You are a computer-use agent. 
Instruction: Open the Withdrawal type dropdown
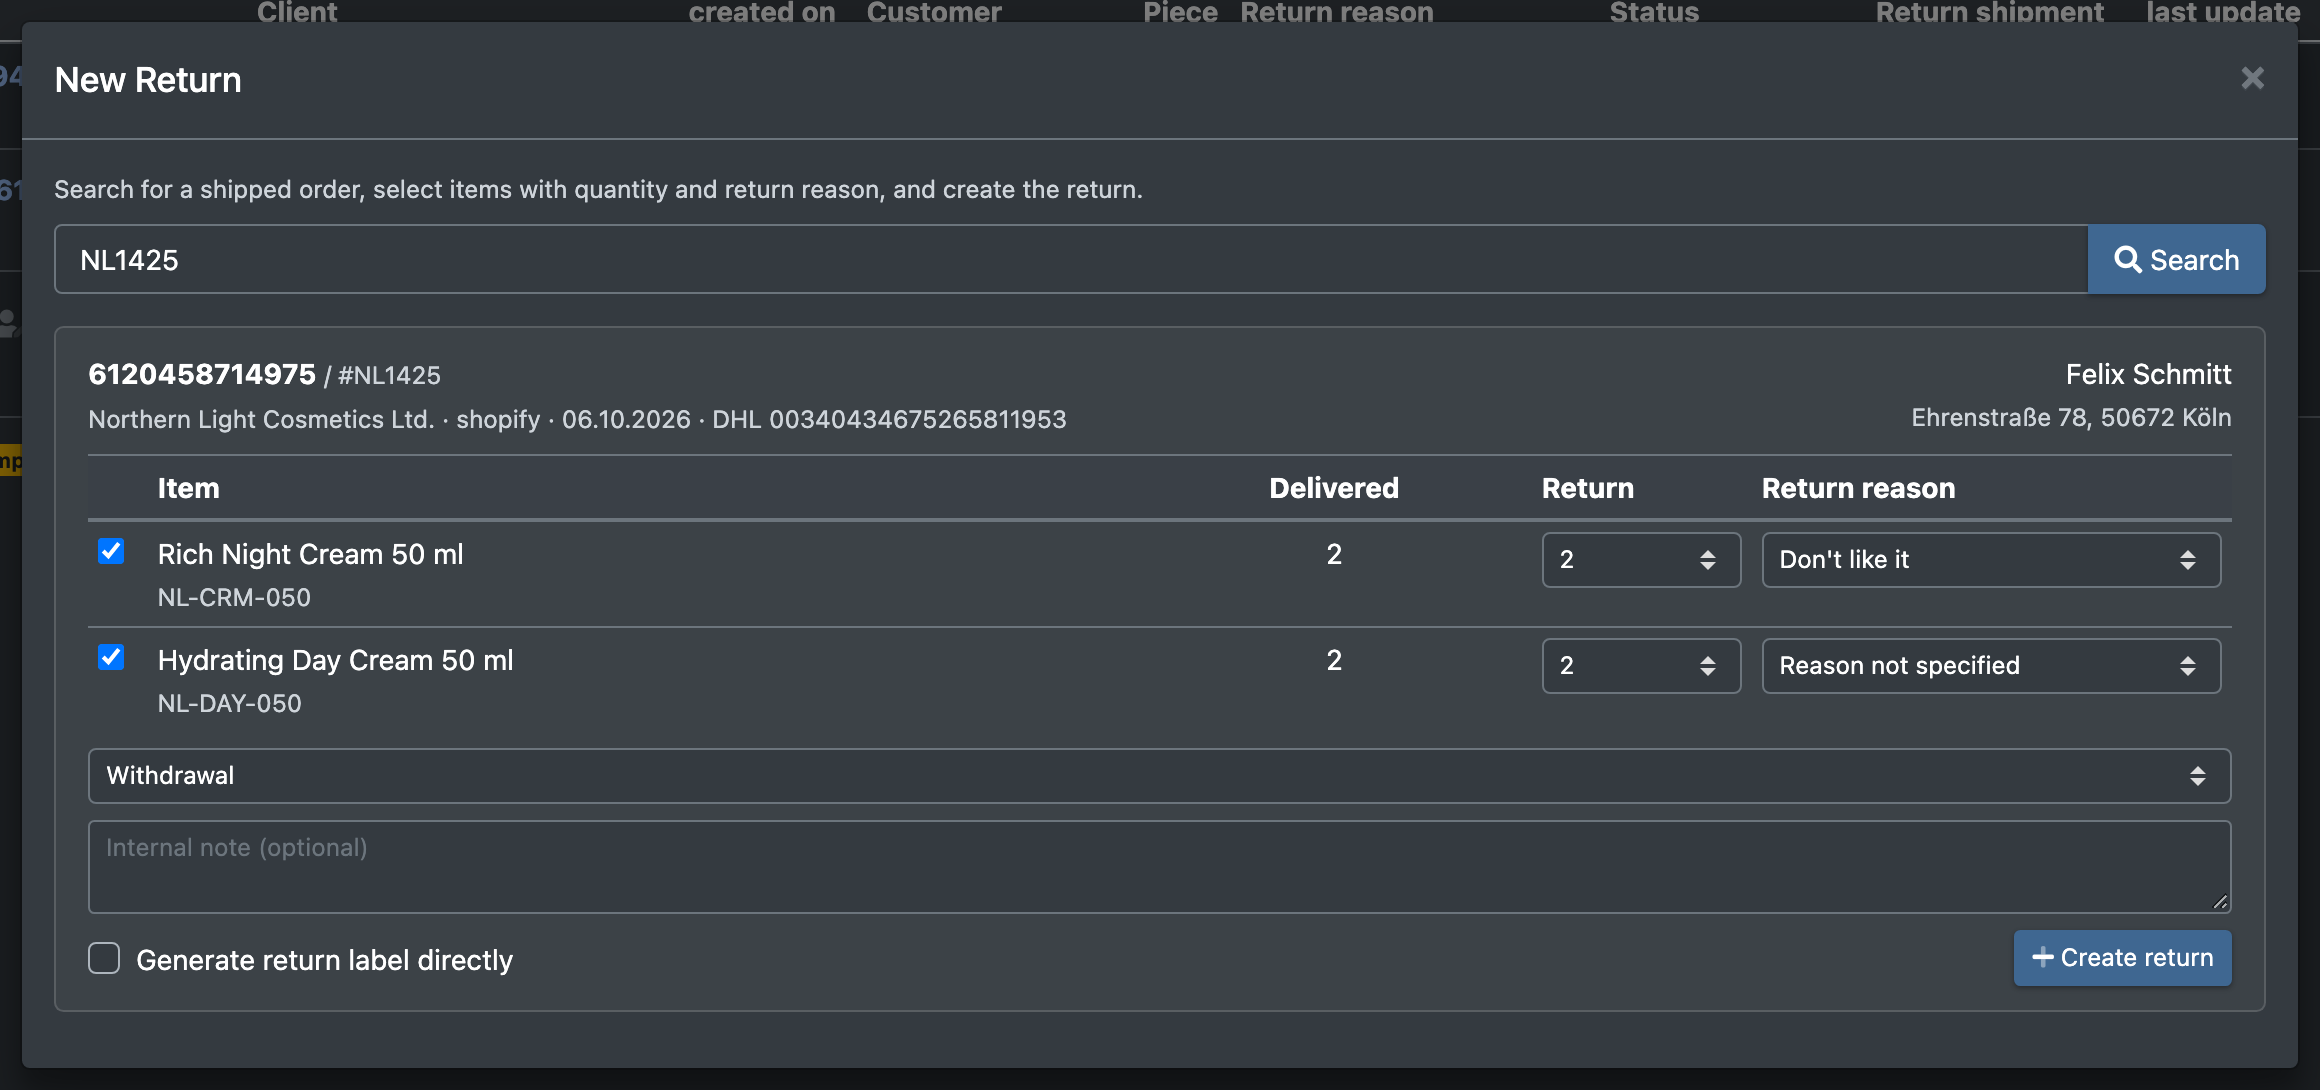pos(1159,776)
